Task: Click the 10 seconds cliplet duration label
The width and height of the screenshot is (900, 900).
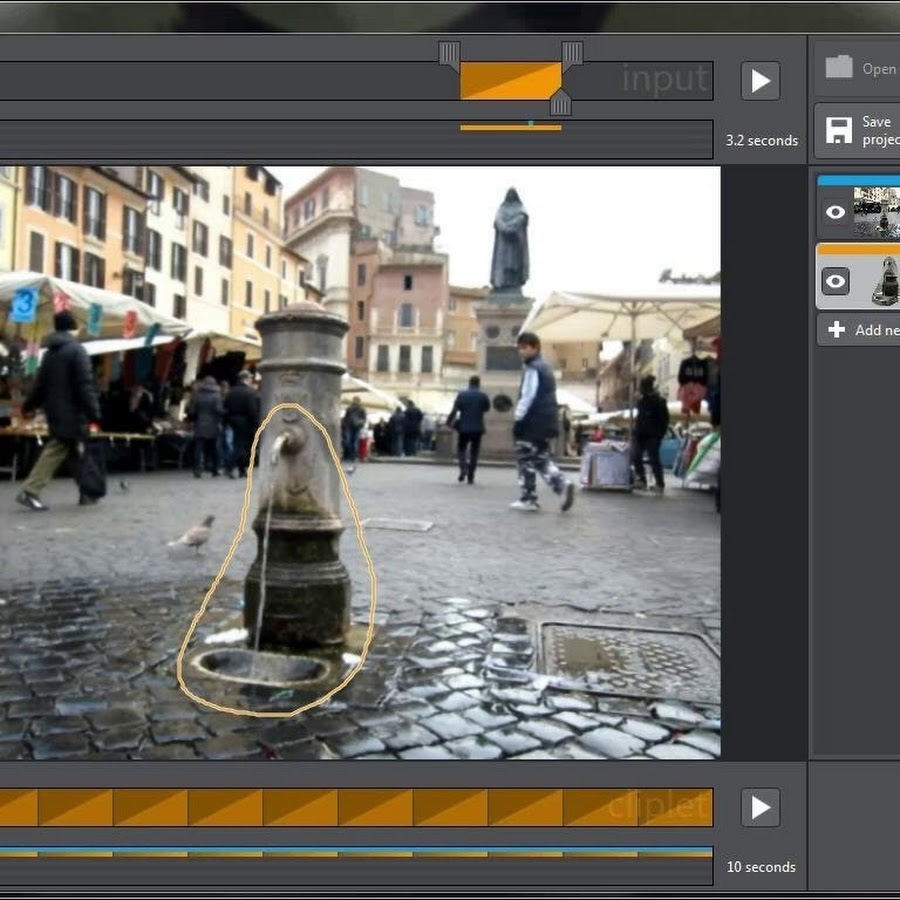Action: 761,867
